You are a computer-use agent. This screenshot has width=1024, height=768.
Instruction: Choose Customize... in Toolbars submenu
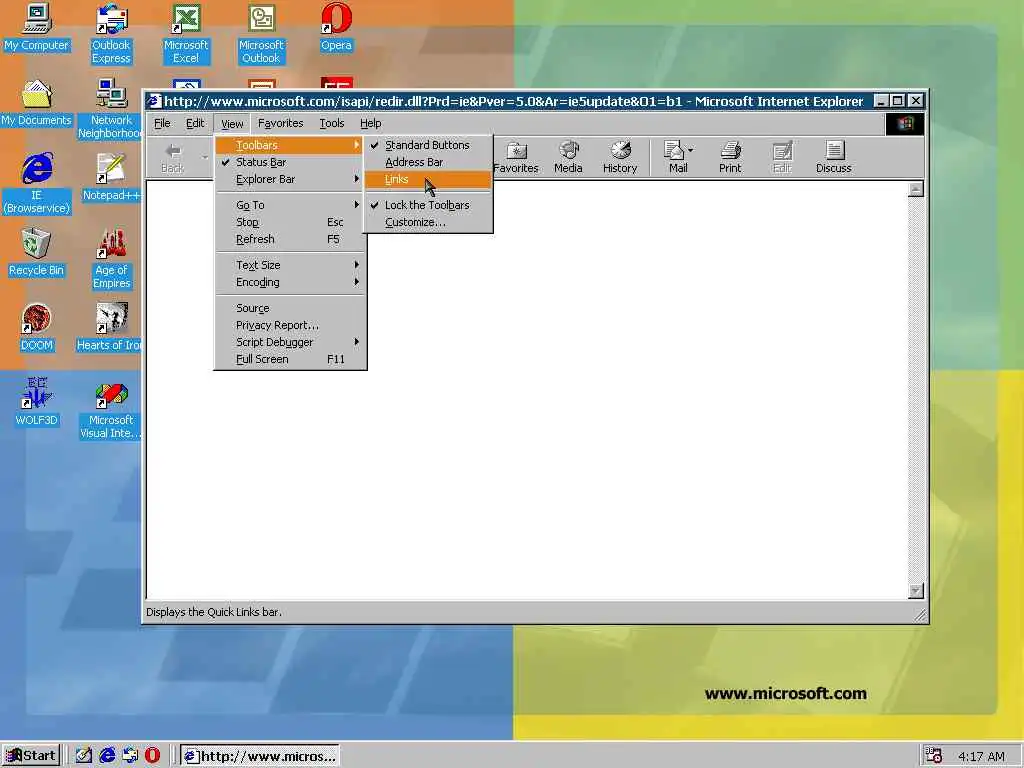[428, 222]
